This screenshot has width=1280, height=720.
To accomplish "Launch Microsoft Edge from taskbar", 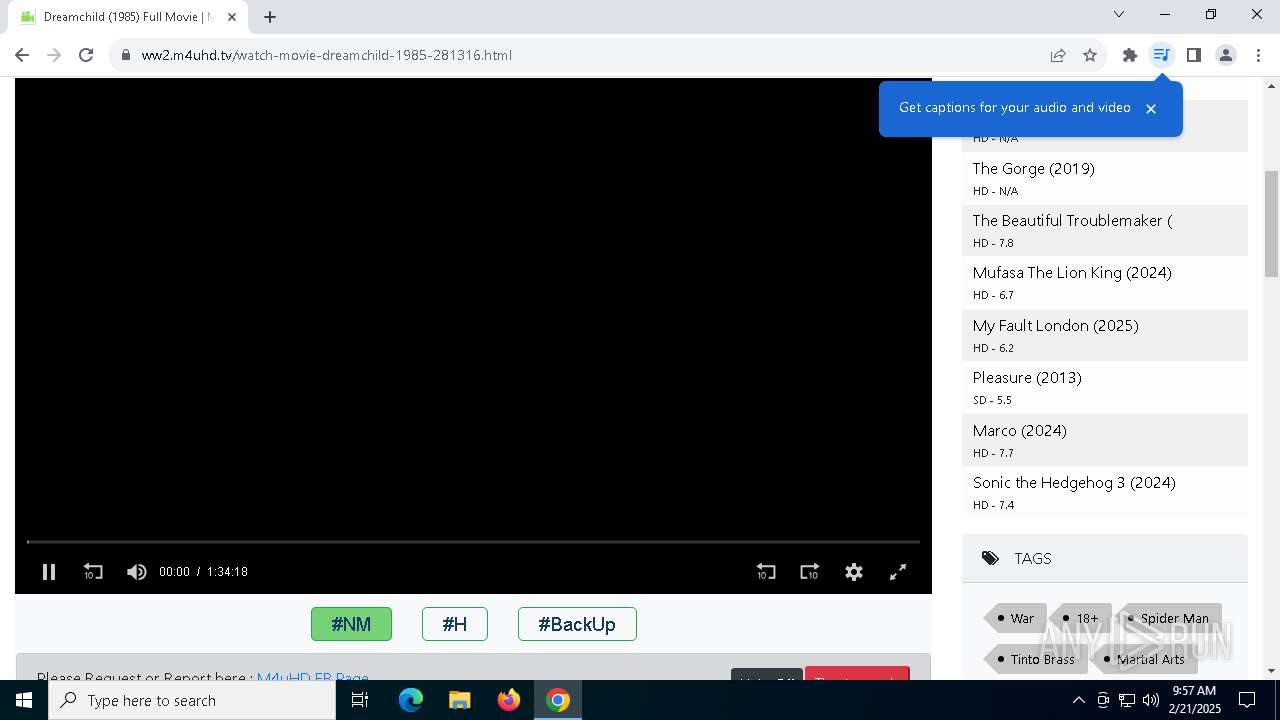I will coord(411,700).
